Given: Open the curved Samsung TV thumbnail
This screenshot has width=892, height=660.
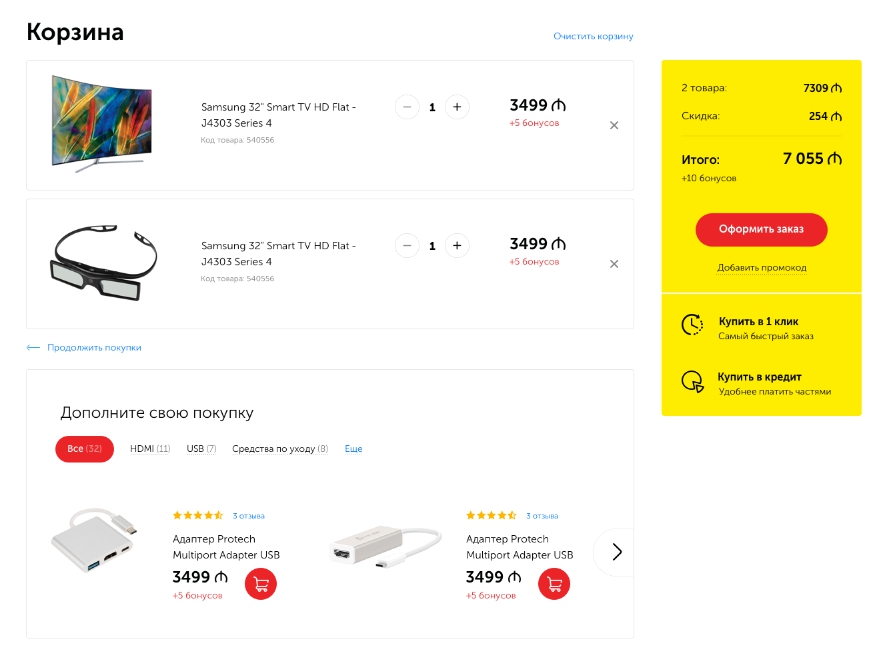Looking at the screenshot, I should (x=102, y=124).
